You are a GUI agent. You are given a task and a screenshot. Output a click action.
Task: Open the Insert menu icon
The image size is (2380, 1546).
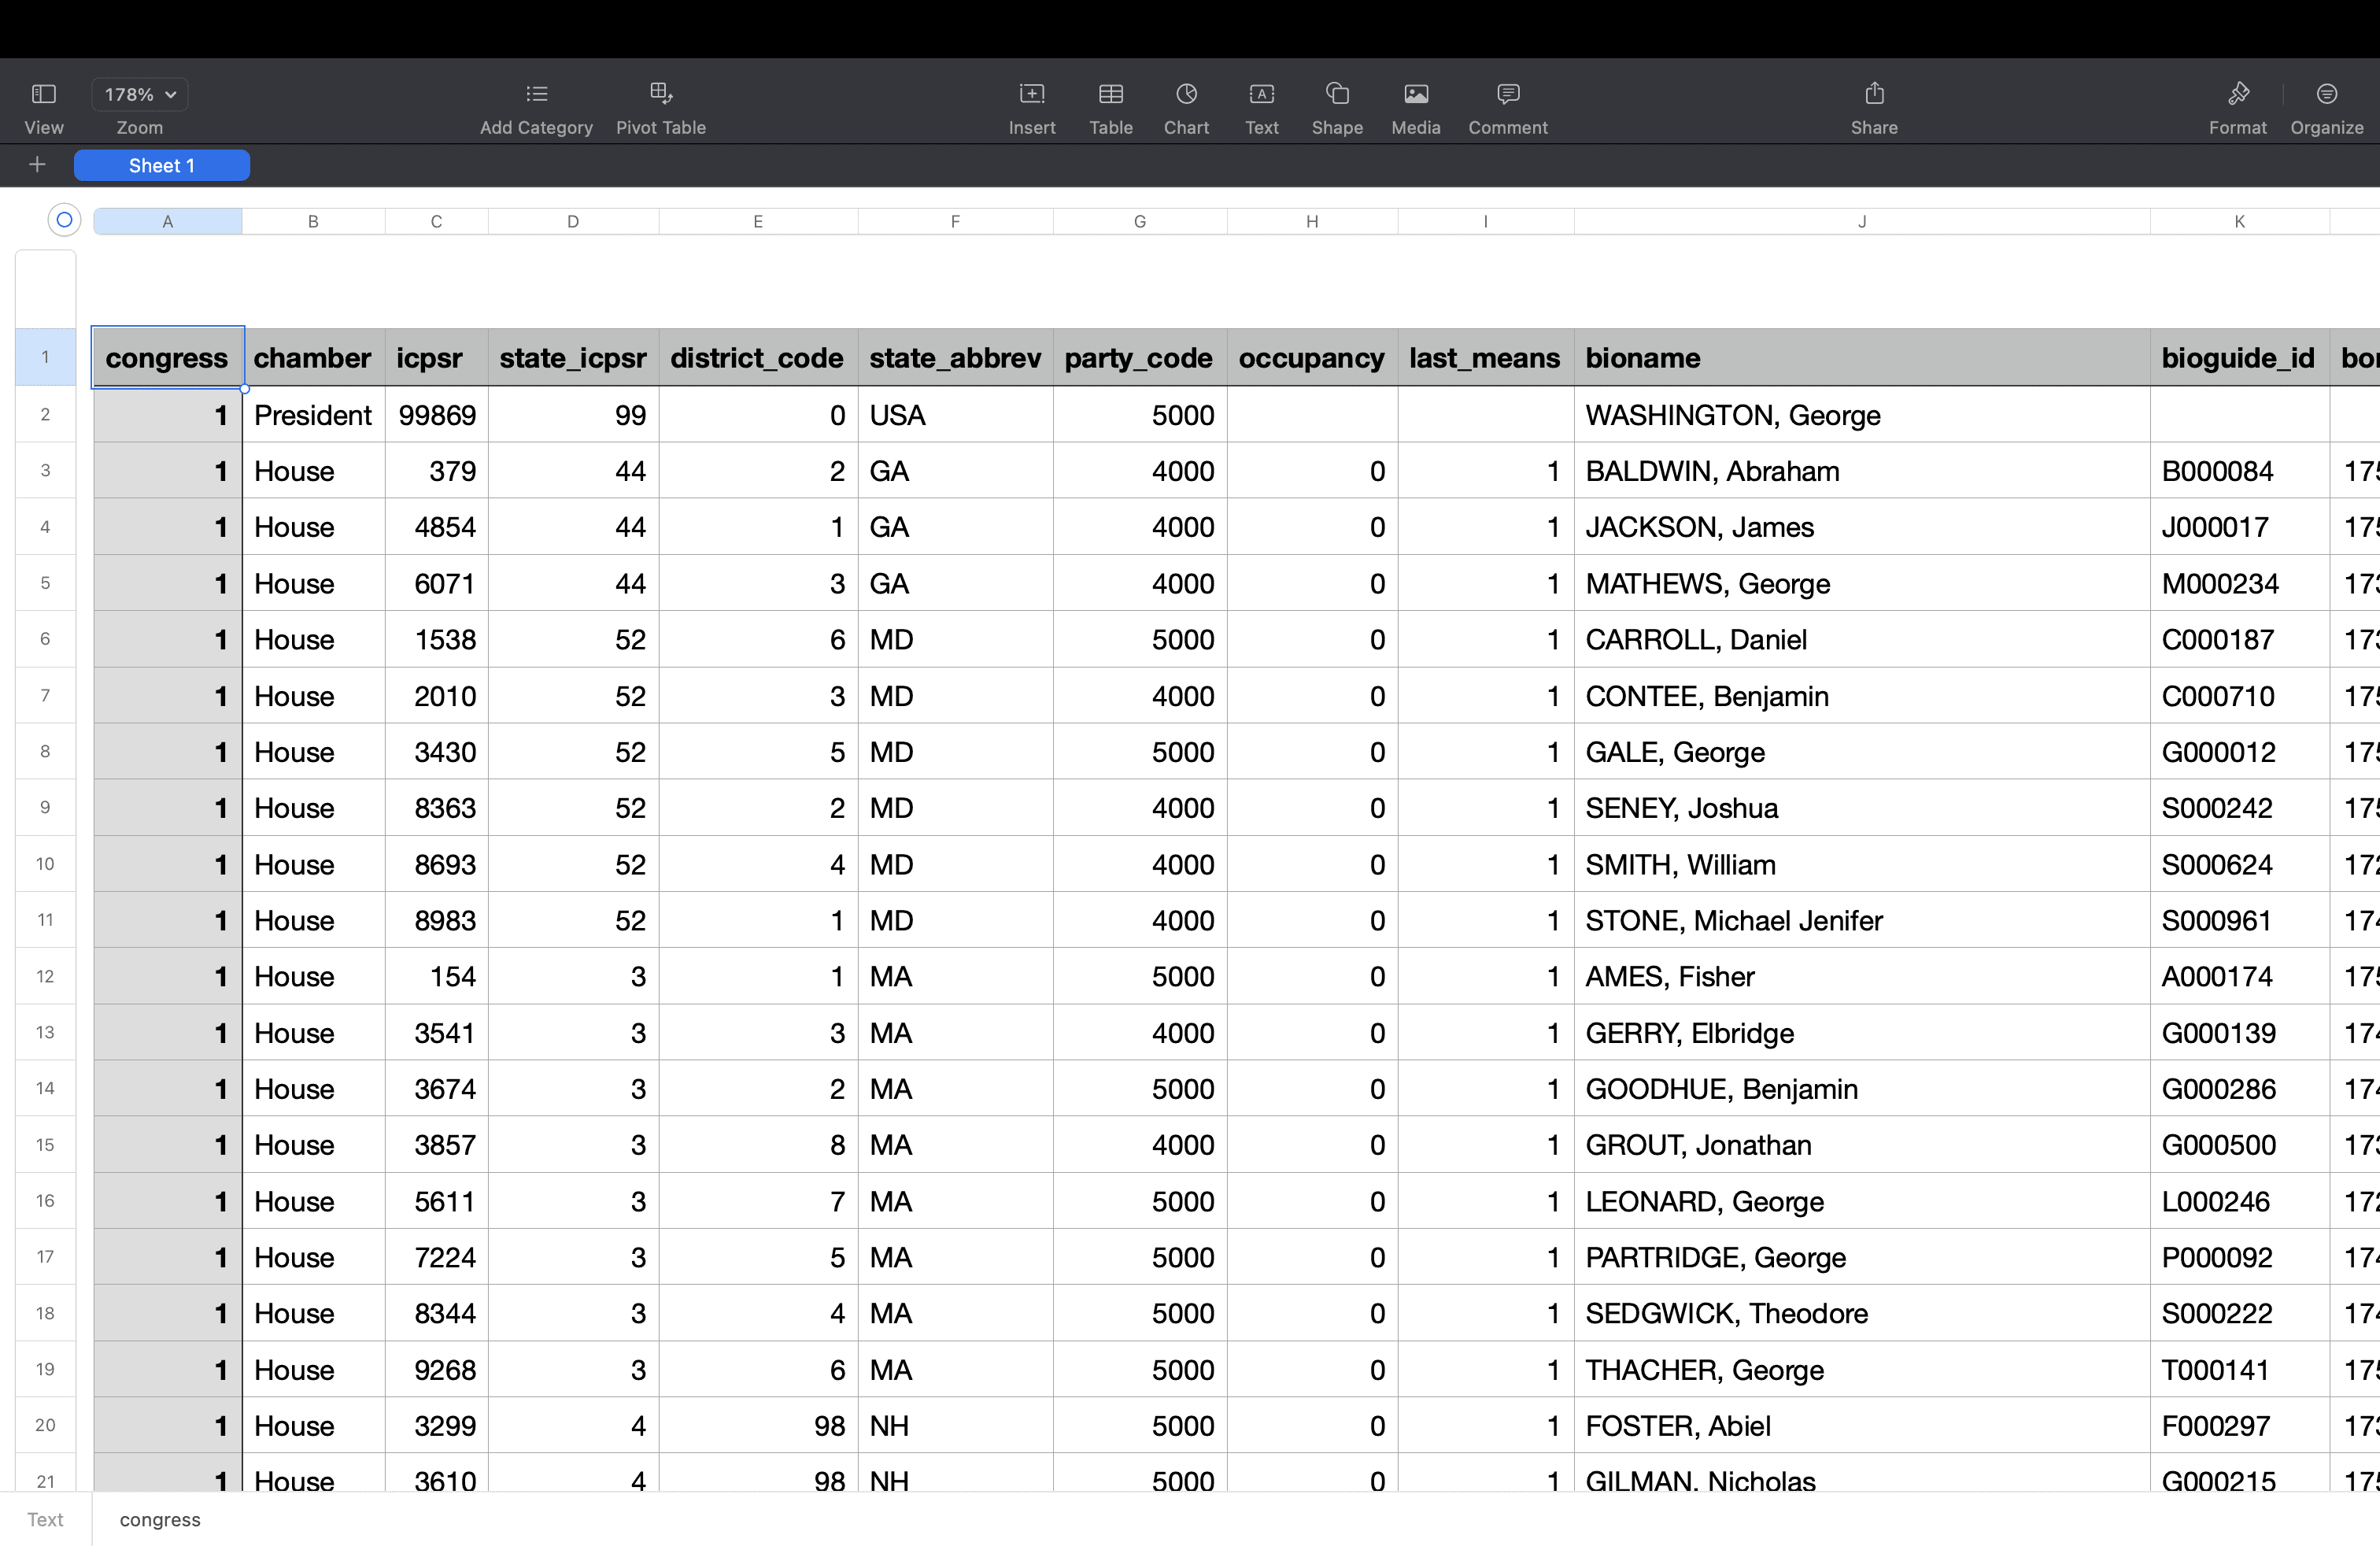tap(1032, 94)
